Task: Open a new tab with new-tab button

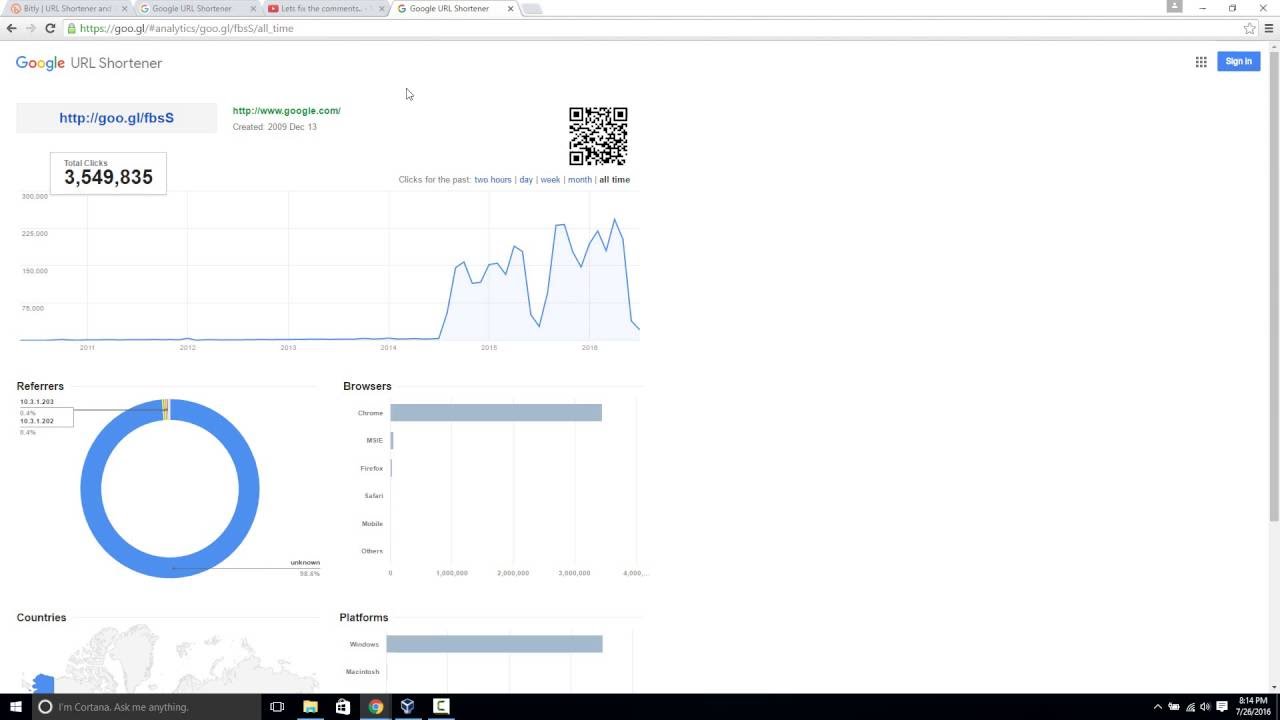Action: point(532,9)
